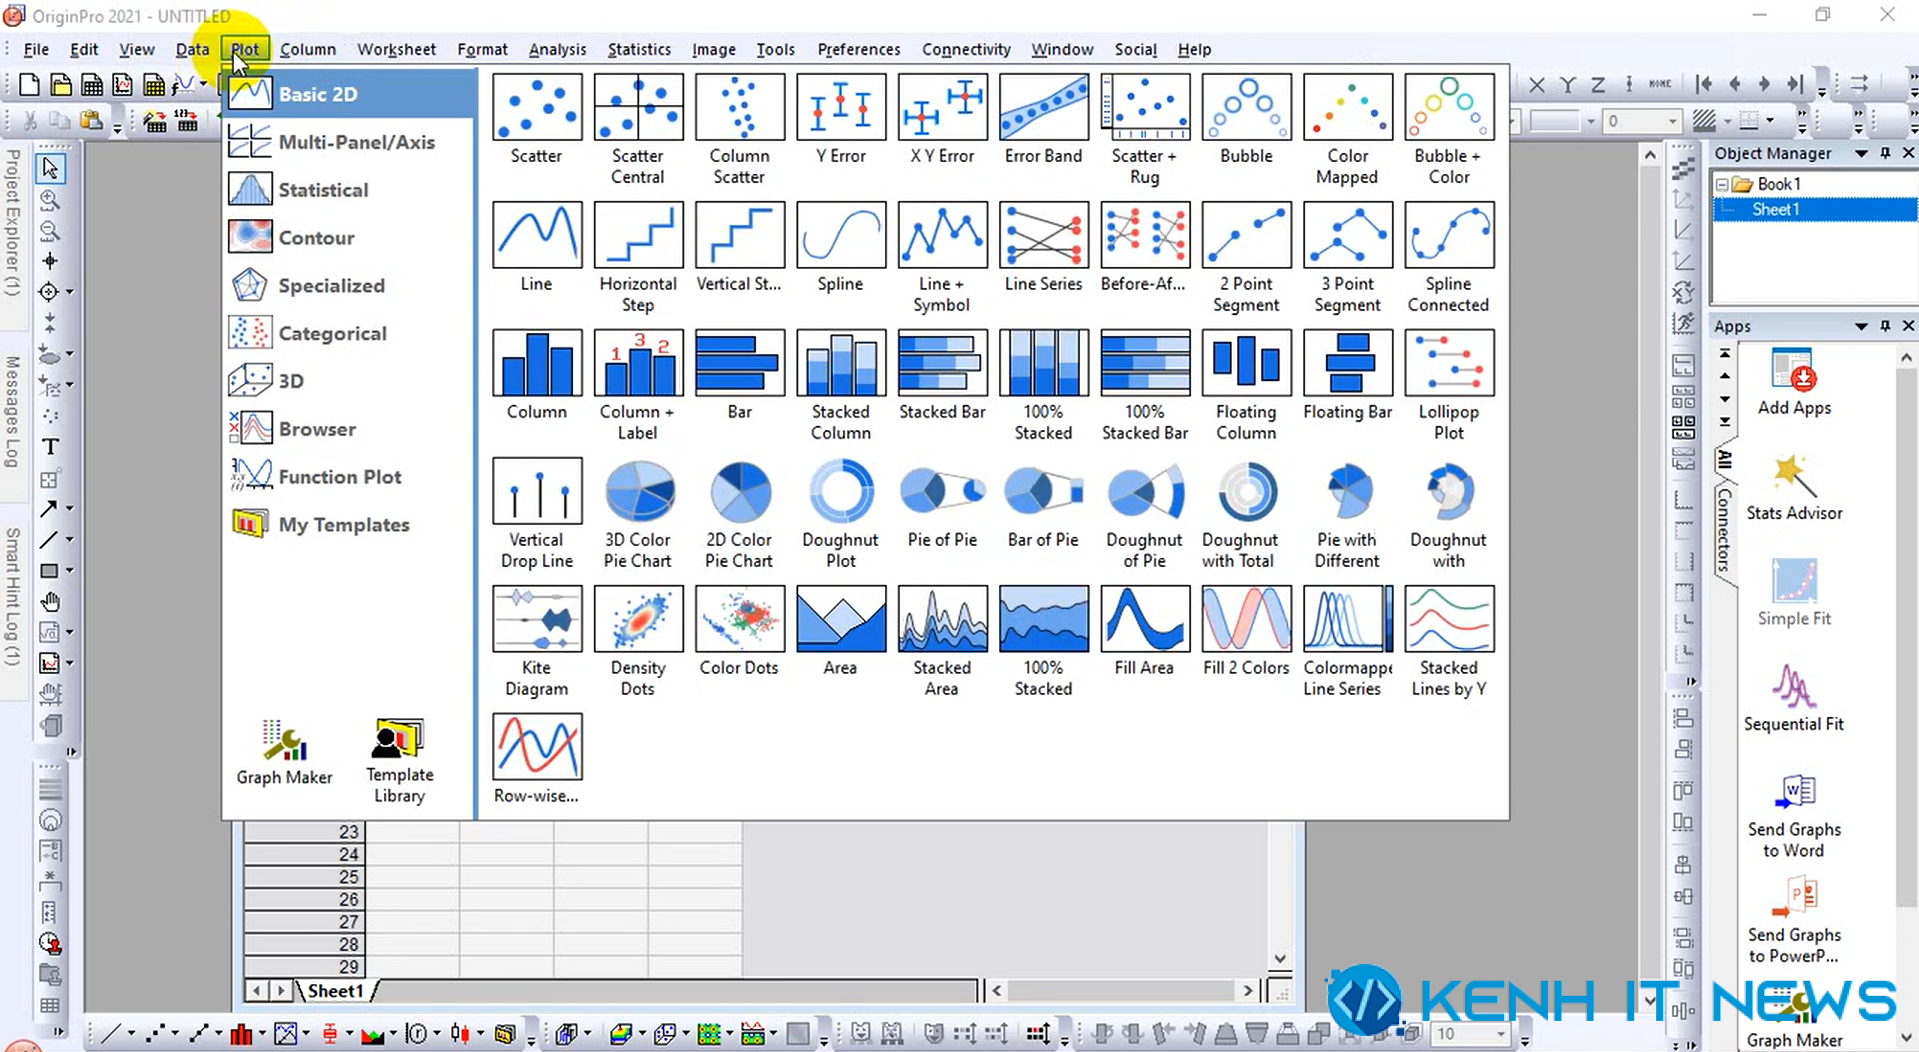Click the worksheet horizontal scrollbar
1919x1052 pixels.
(x=1121, y=991)
